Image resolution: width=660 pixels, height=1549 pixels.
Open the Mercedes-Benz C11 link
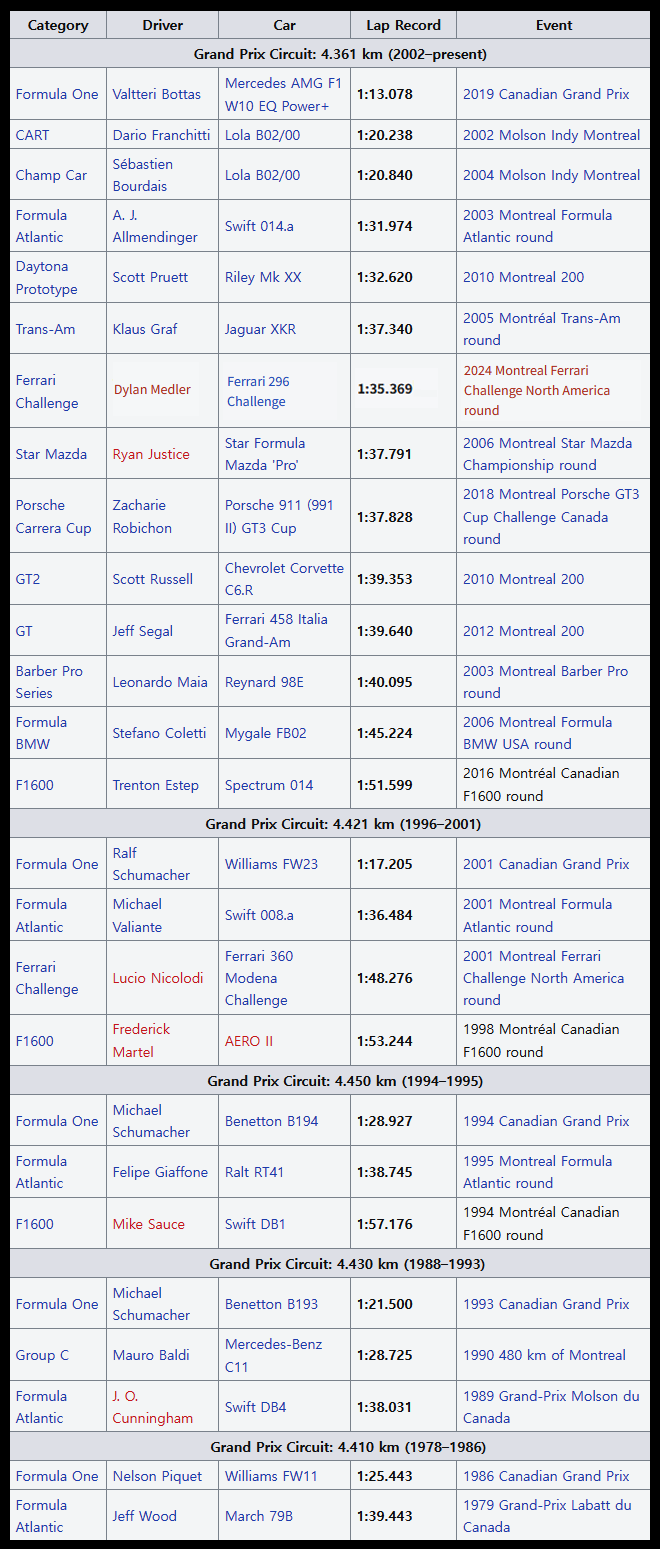[273, 1355]
